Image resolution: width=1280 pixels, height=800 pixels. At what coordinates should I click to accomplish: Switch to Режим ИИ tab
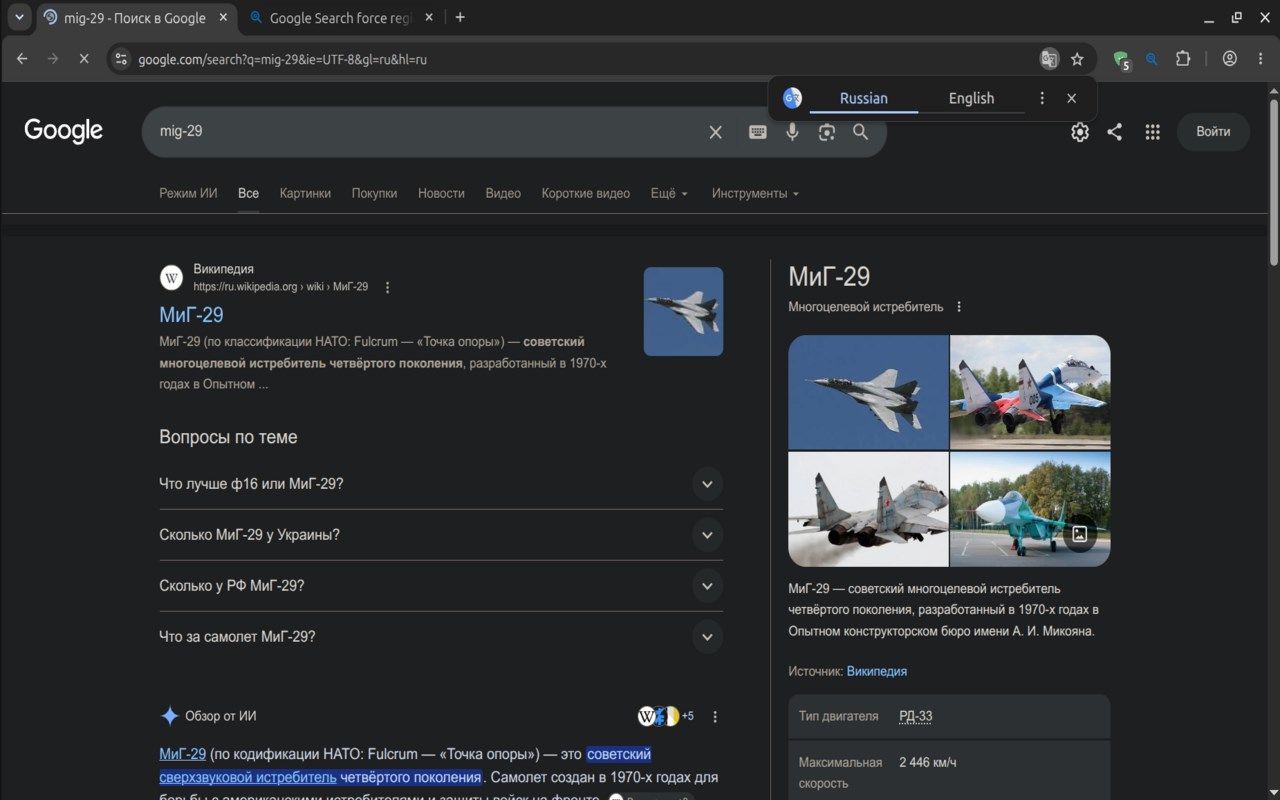pyautogui.click(x=188, y=193)
